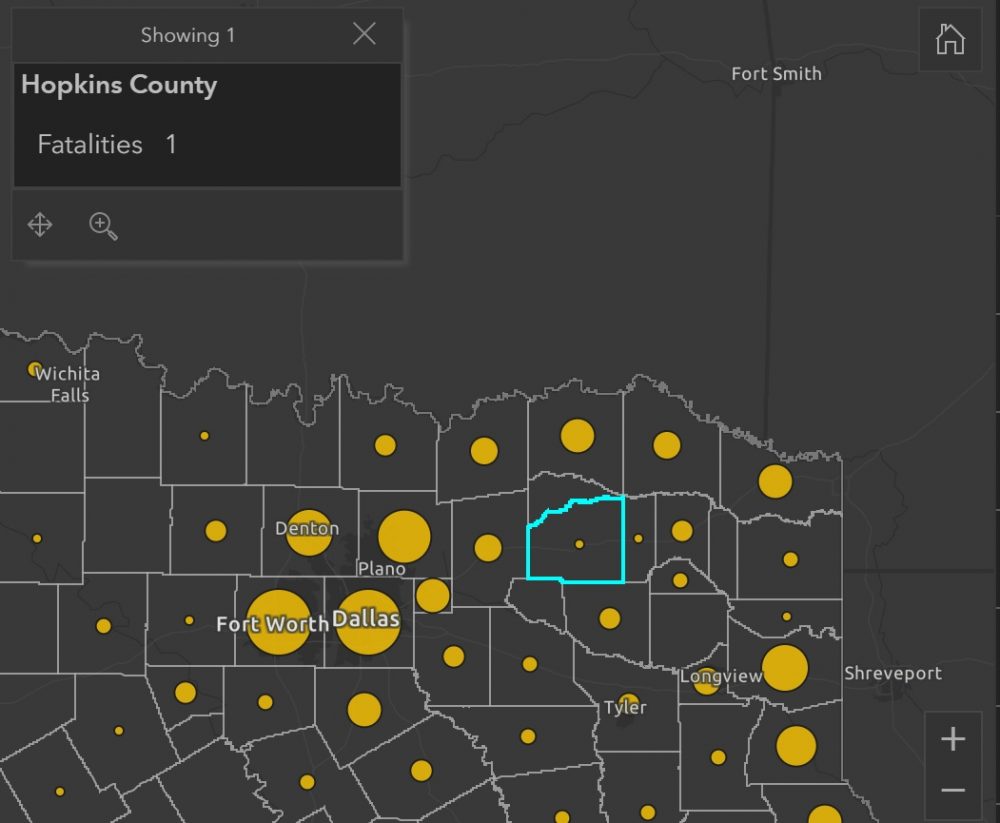1000x823 pixels.
Task: Click the Fatalities value 1
Action: pyautogui.click(x=171, y=144)
